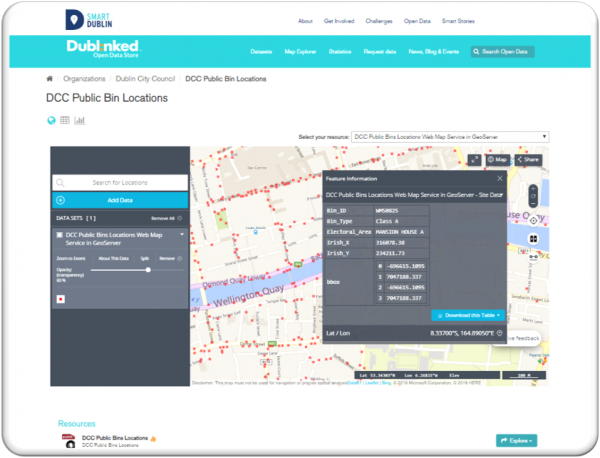This screenshot has width=600, height=458.
Task: Open the Map basemap selector button
Action: coord(498,160)
